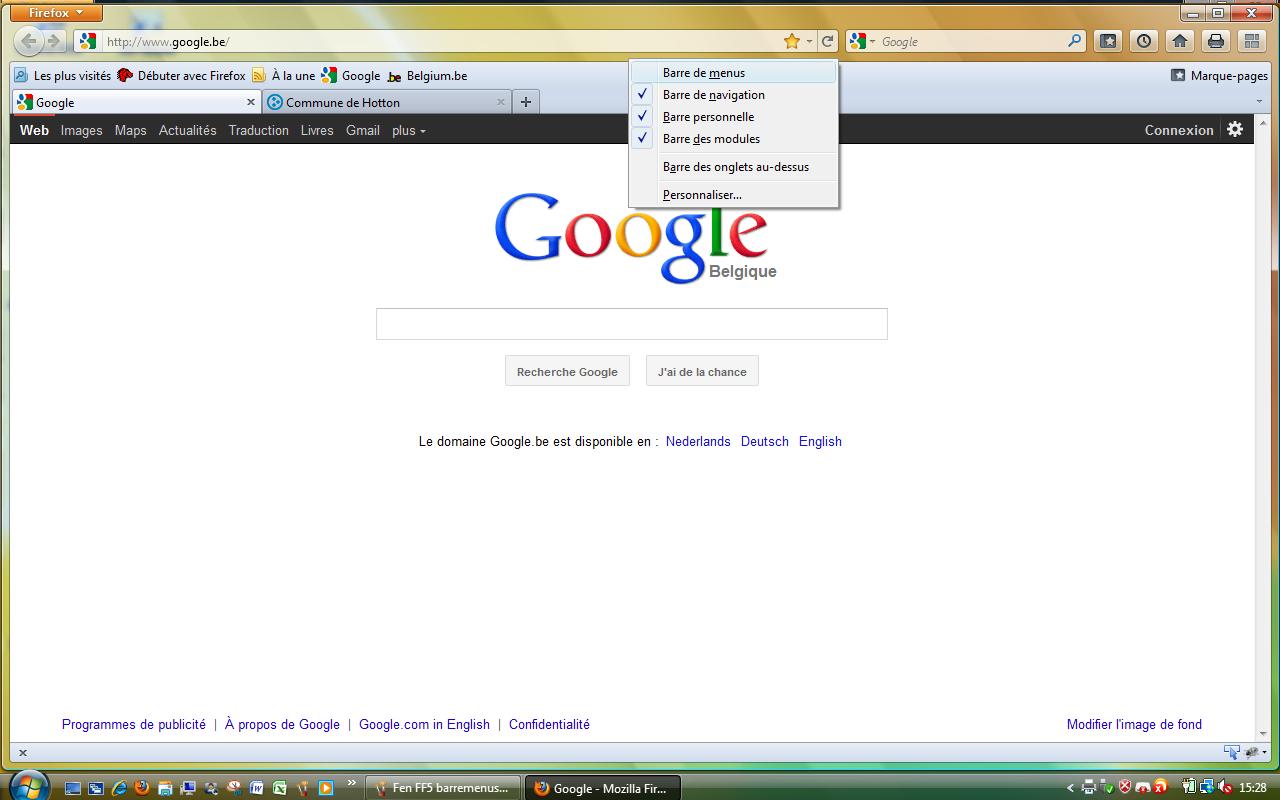Viewport: 1280px width, 800px height.
Task: Uncheck Barre de navigation
Action: tap(713, 95)
